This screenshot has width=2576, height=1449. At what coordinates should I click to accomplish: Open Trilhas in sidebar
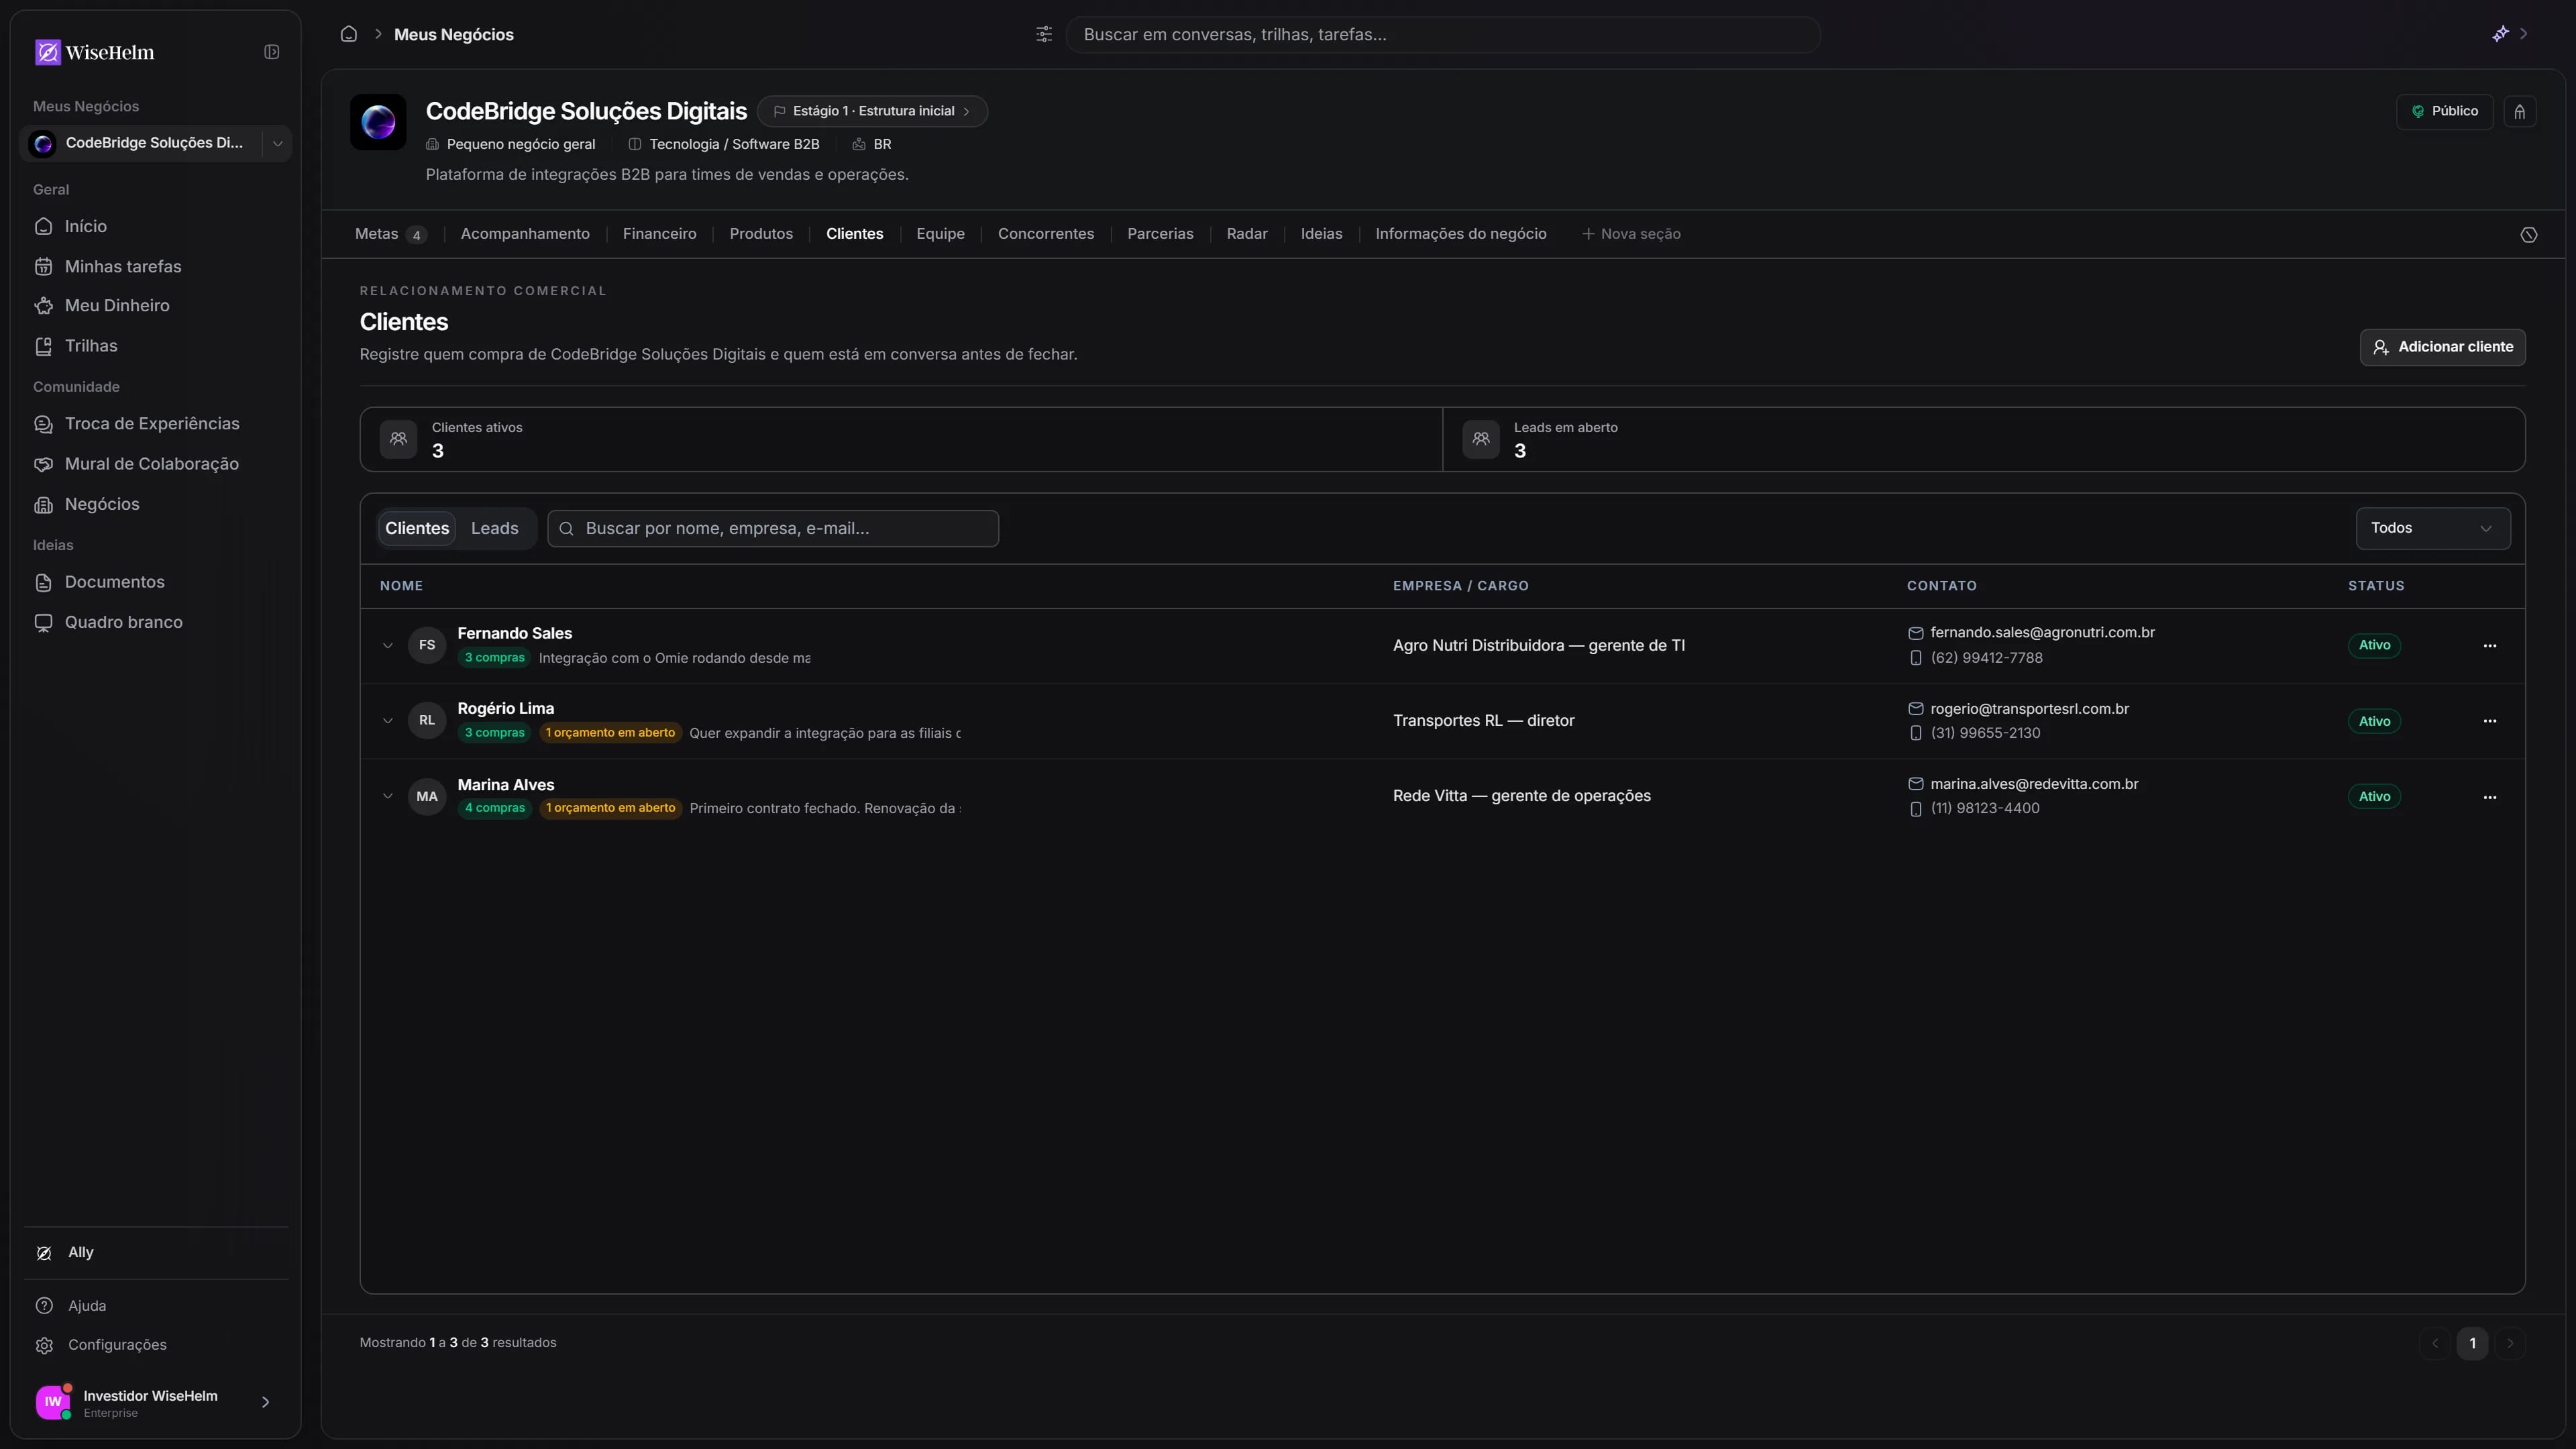pos(156,345)
